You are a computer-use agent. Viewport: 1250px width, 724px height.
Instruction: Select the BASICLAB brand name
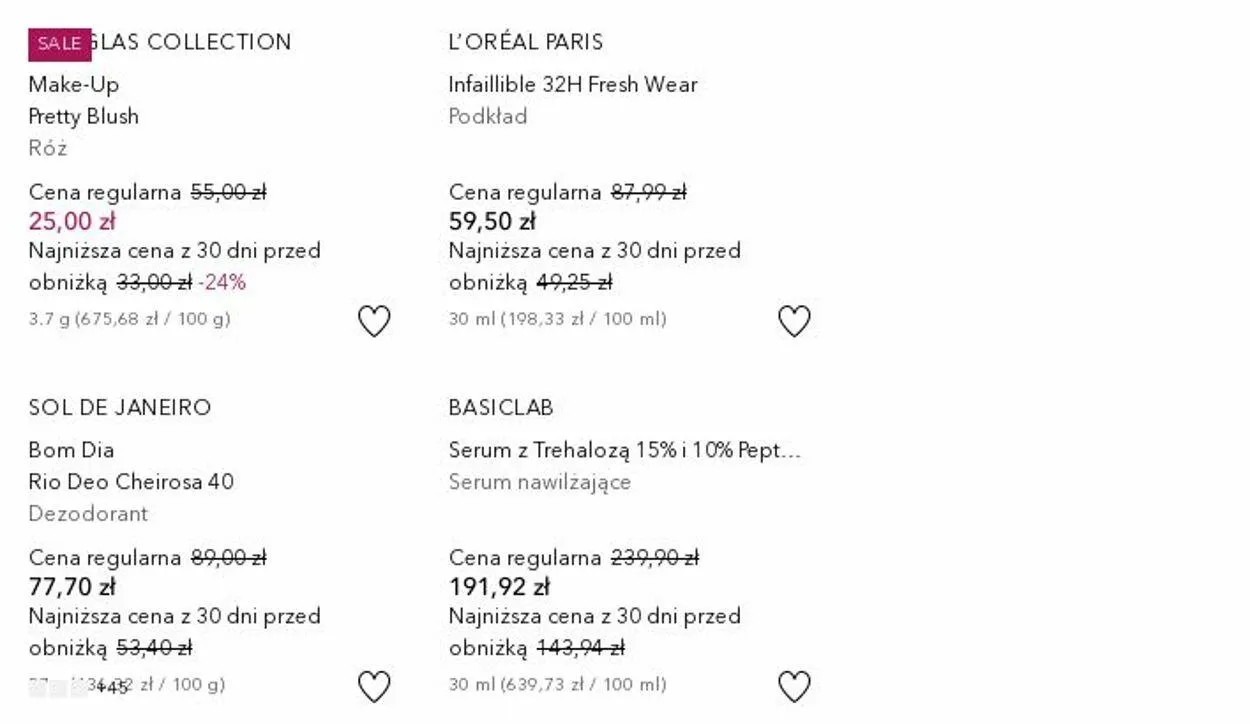pyautogui.click(x=501, y=408)
